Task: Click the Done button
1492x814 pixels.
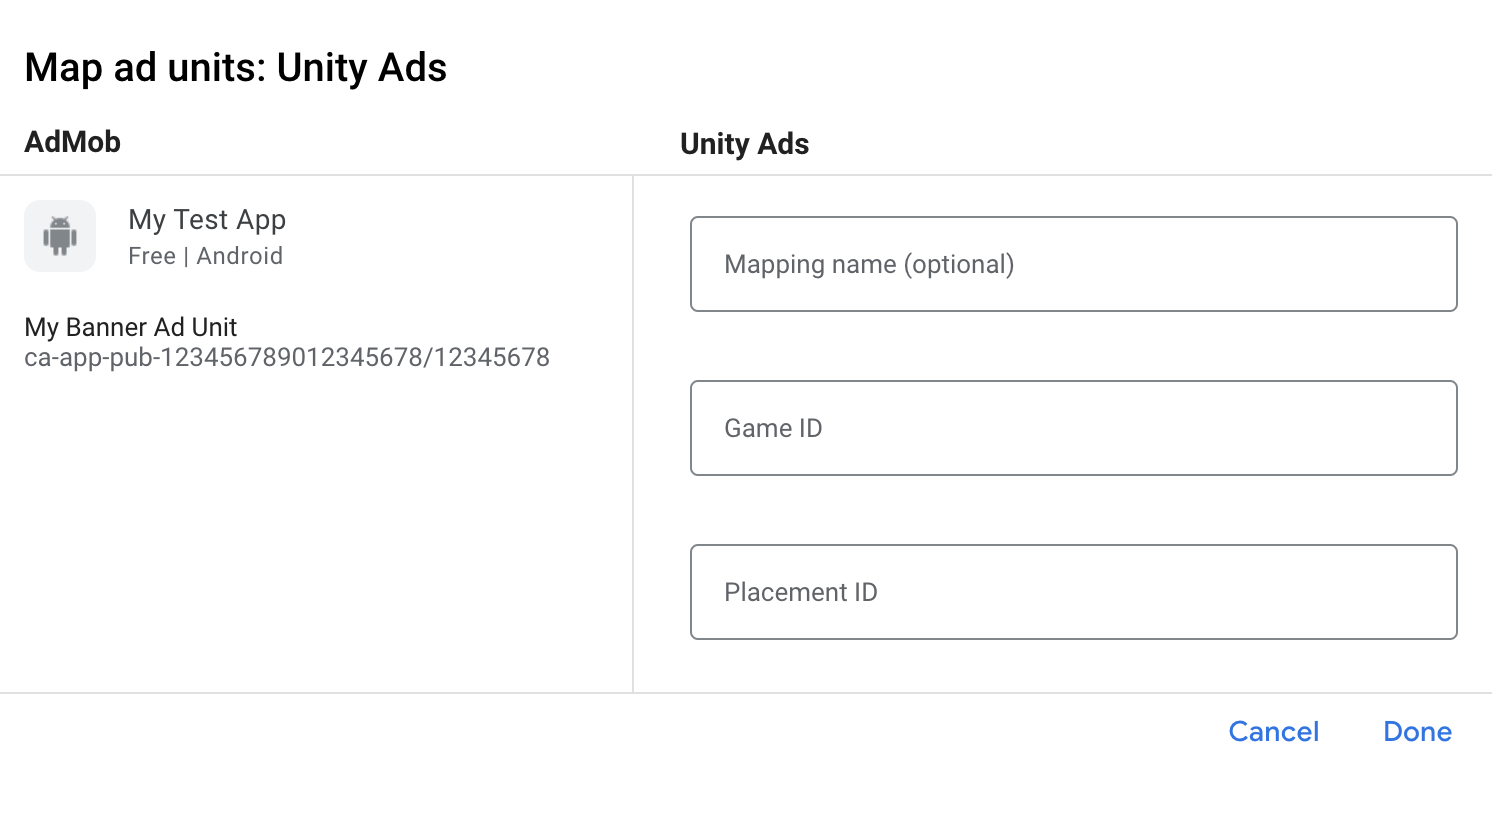Action: point(1417,731)
